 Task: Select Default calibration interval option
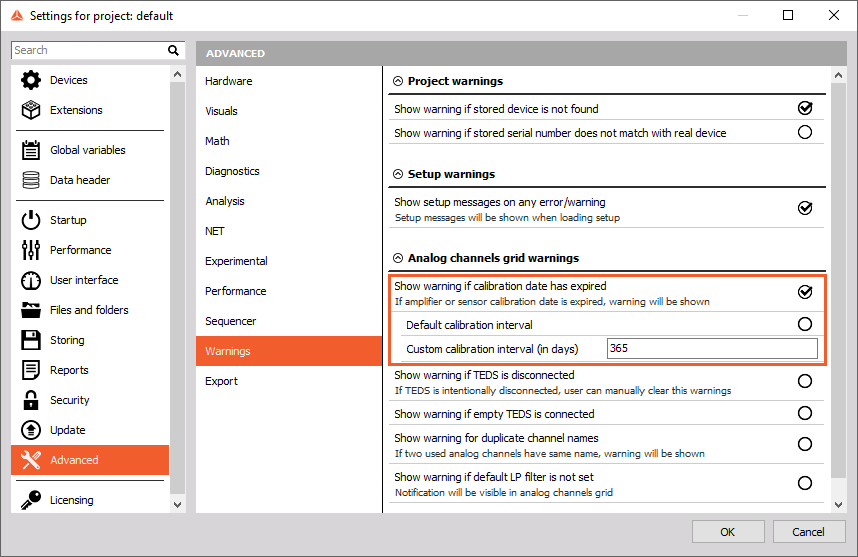tap(804, 324)
